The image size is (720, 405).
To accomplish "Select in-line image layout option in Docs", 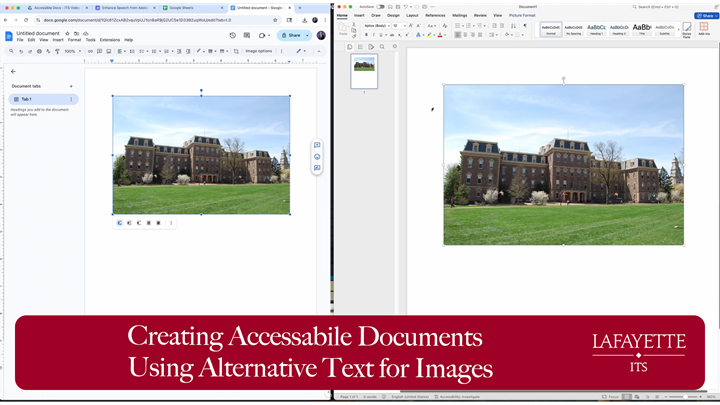I will 119,223.
